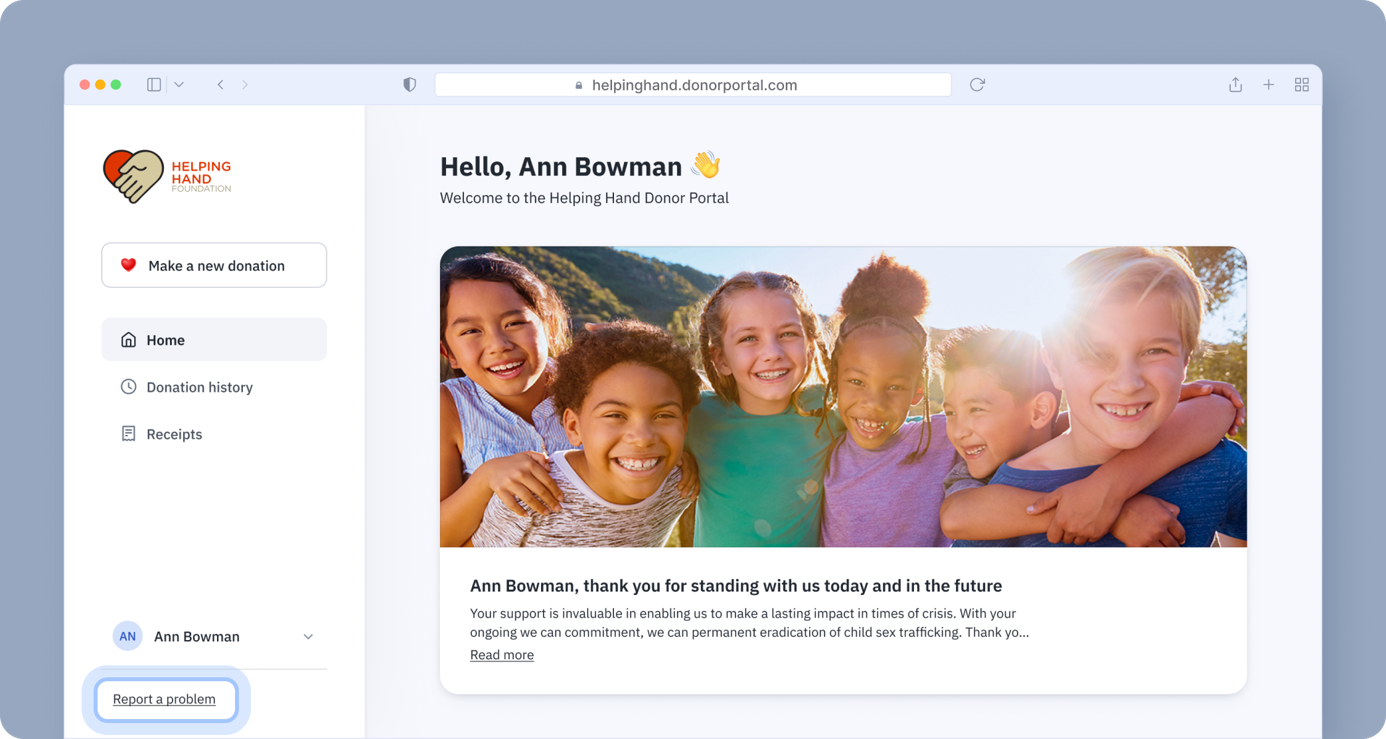1386x739 pixels.
Task: Show tab overview grid icon
Action: click(x=1301, y=85)
